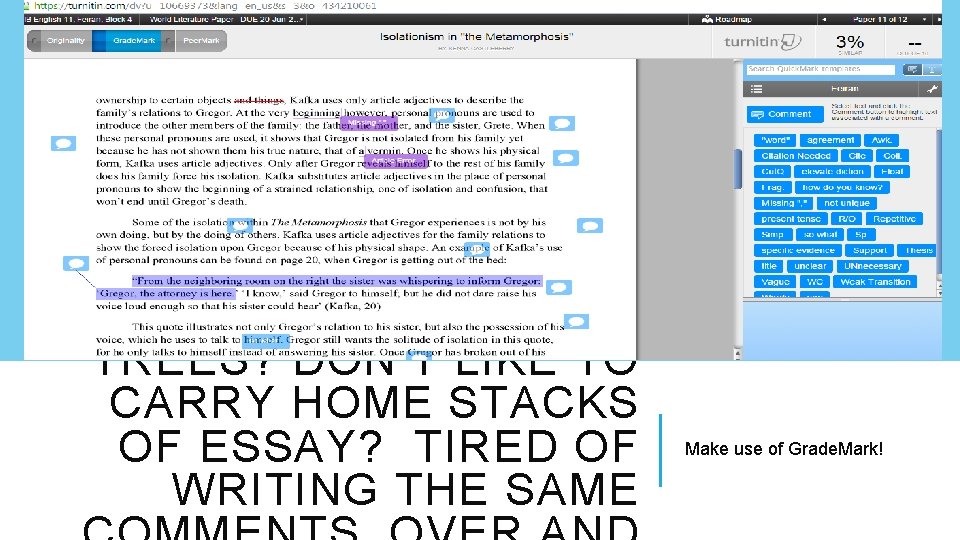This screenshot has height=540, width=960.
Task: Click the document vertical scrollbar thumb
Action: point(738,168)
